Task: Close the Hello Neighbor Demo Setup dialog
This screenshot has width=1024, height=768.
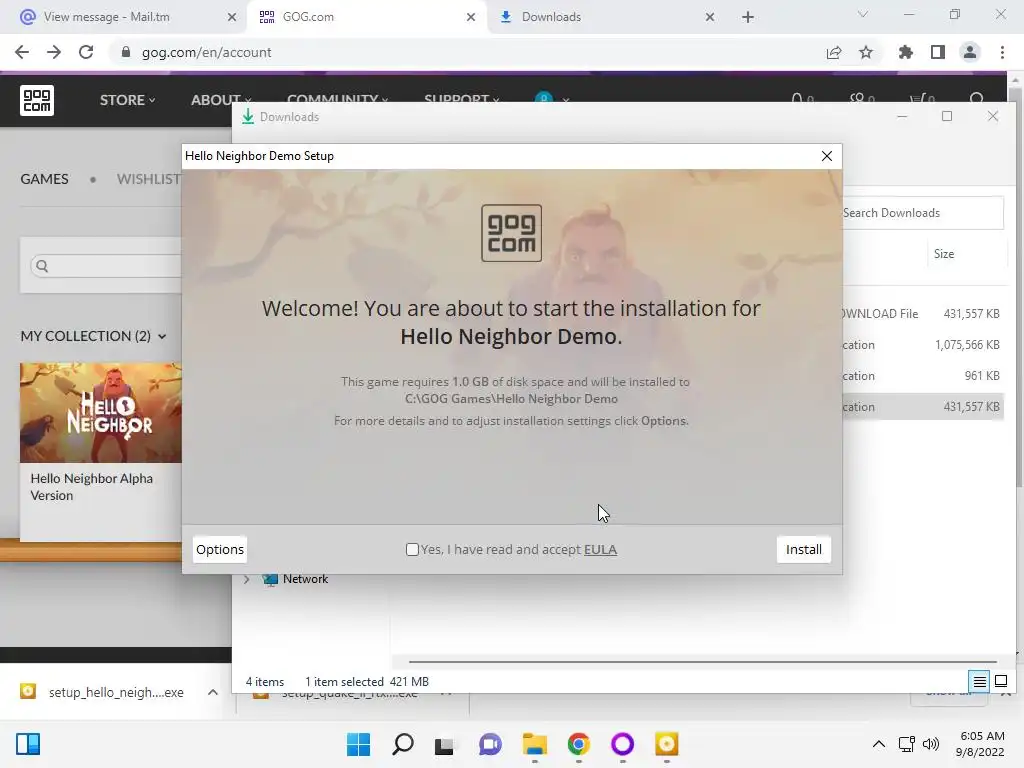Action: point(827,156)
